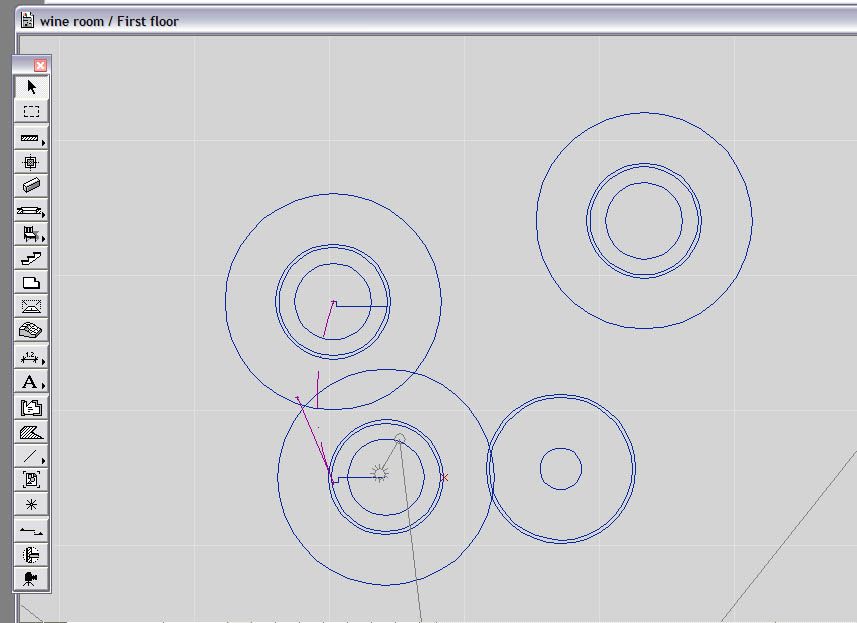The width and height of the screenshot is (857, 623).
Task: Select the small circle inside the right ring
Action: pyautogui.click(x=561, y=469)
